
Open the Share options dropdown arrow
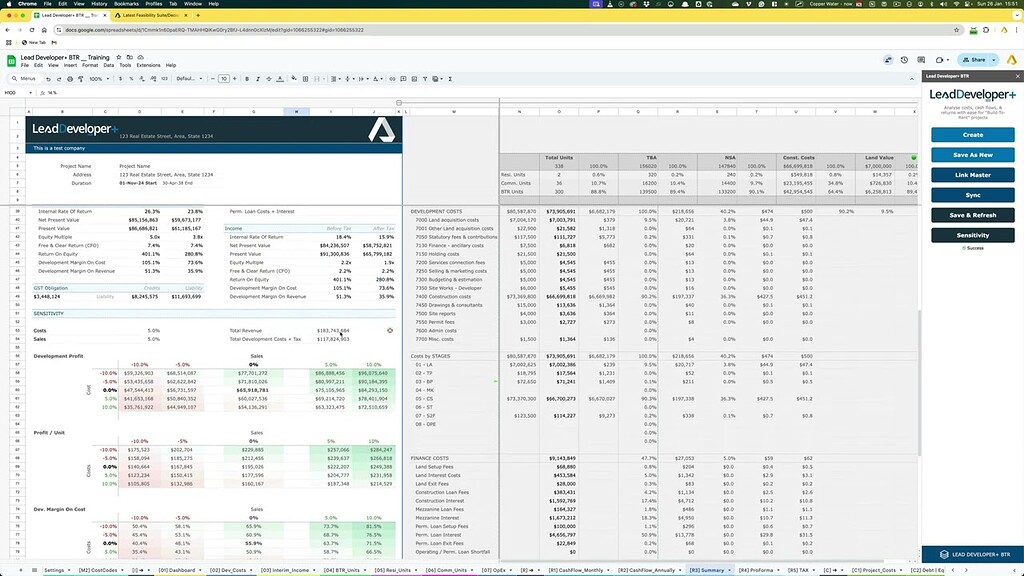coord(994,60)
